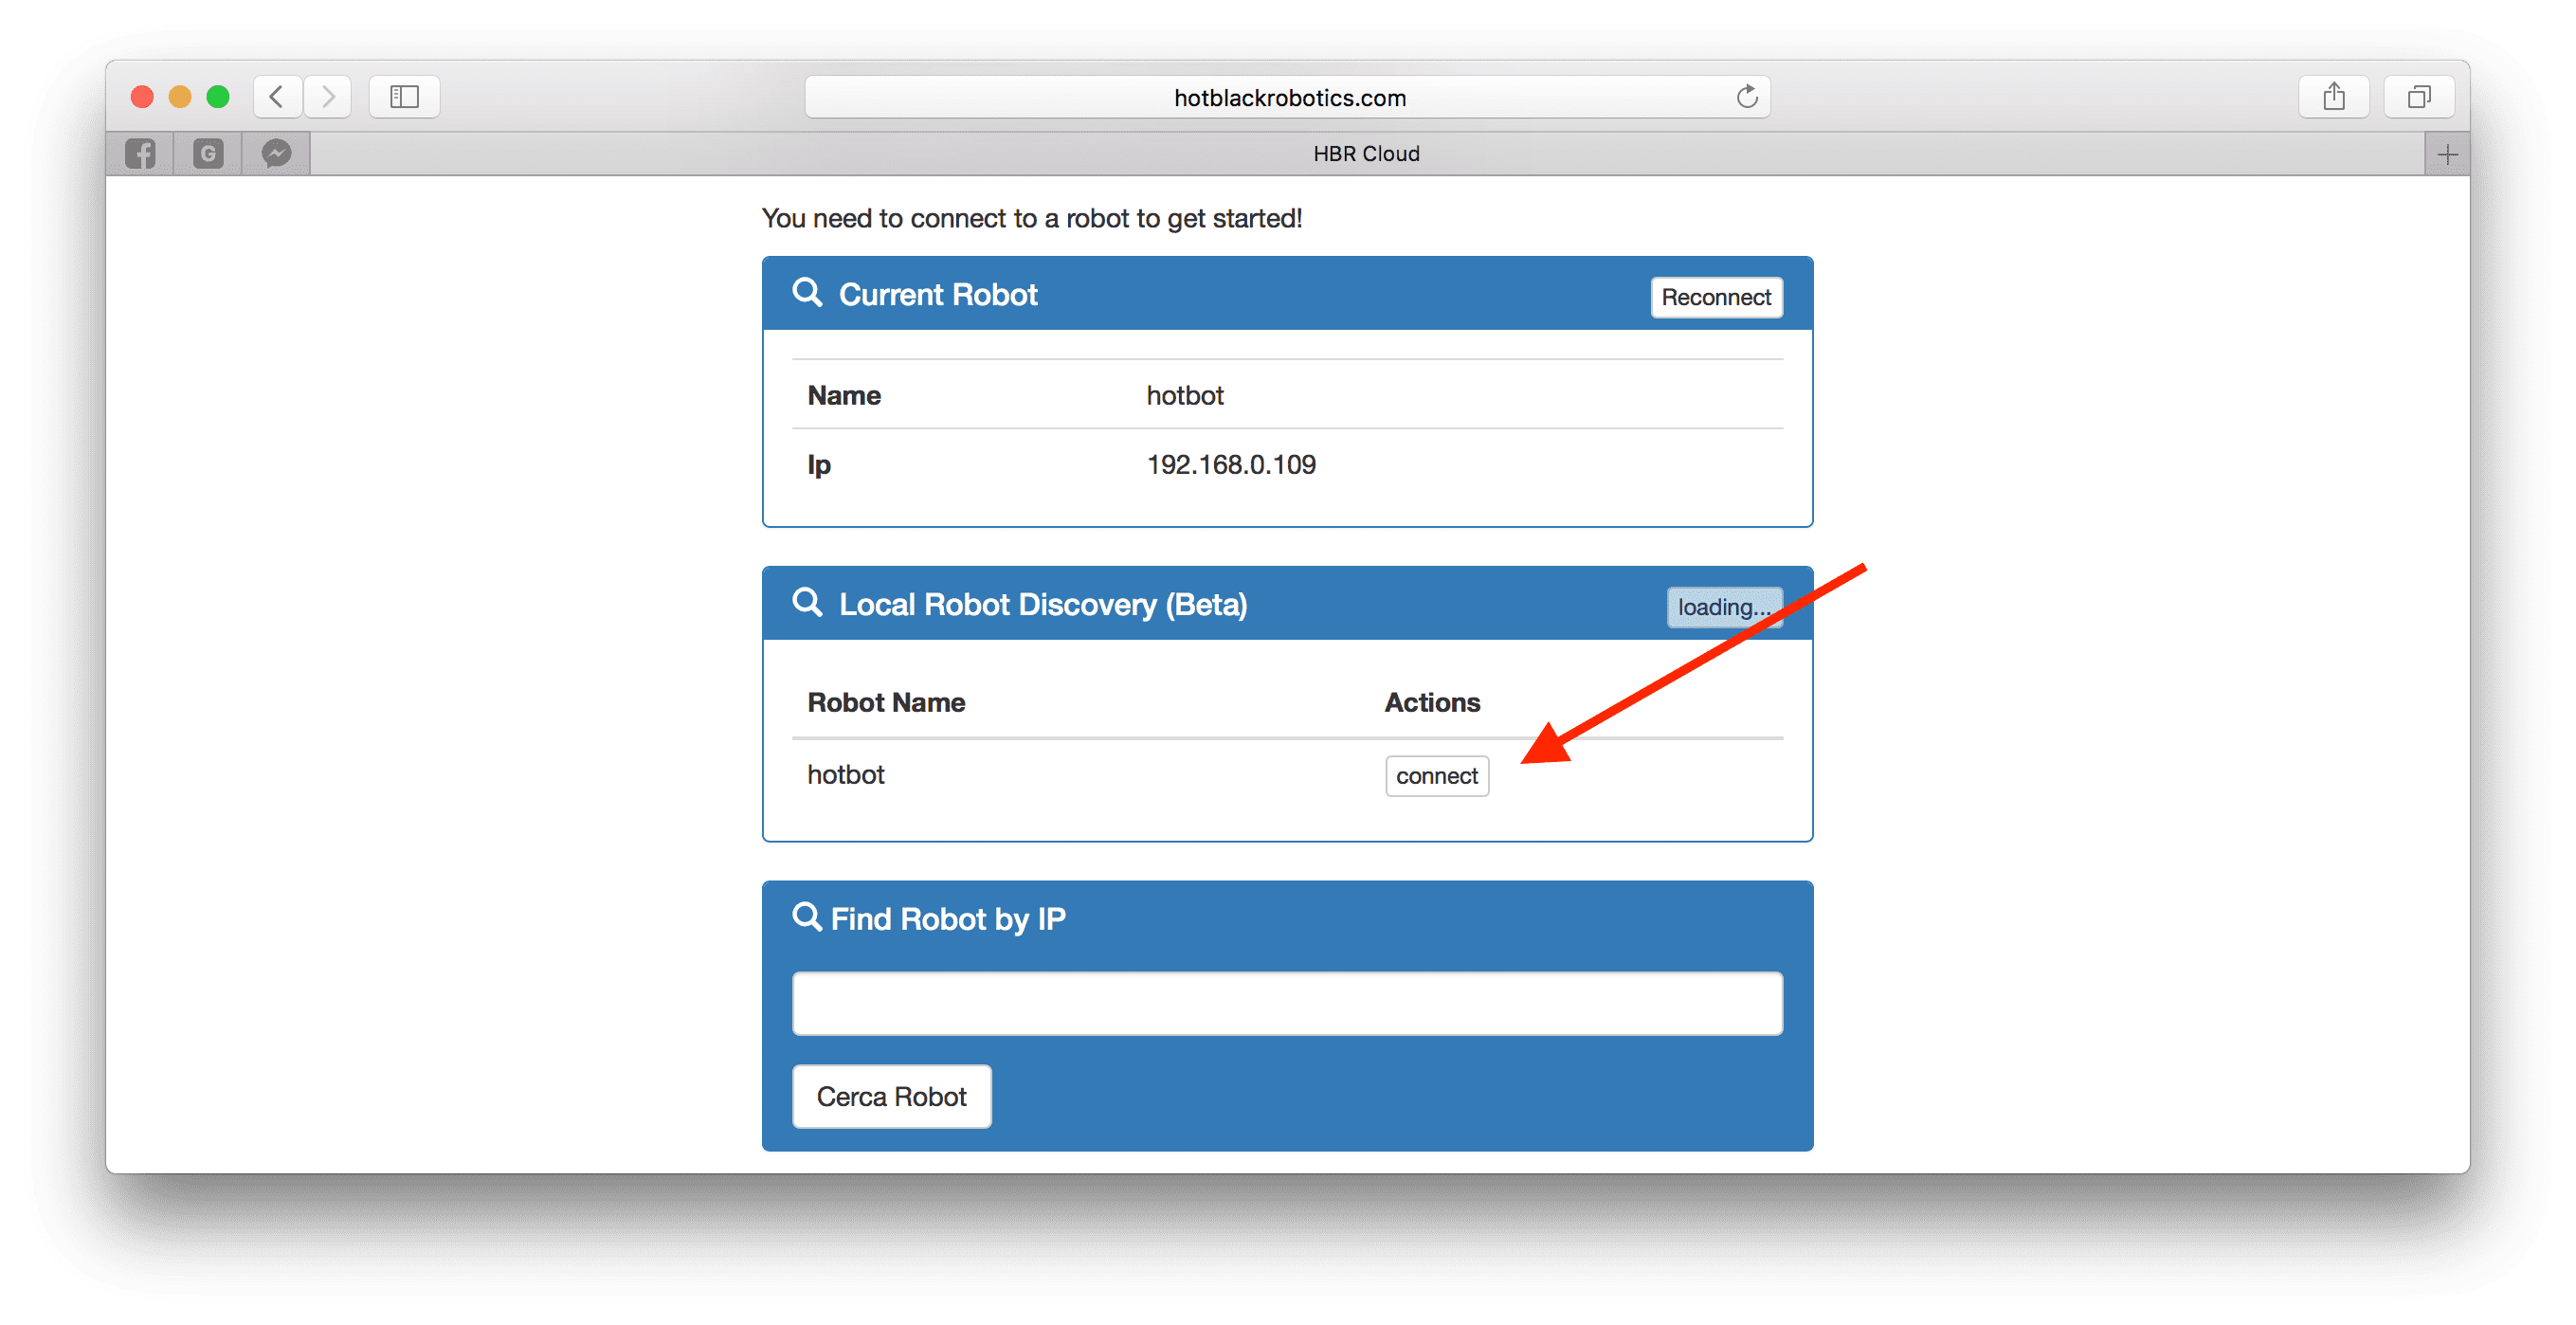Add a new tab with the plus icon
This screenshot has width=2576, height=1325.
coord(2447,154)
